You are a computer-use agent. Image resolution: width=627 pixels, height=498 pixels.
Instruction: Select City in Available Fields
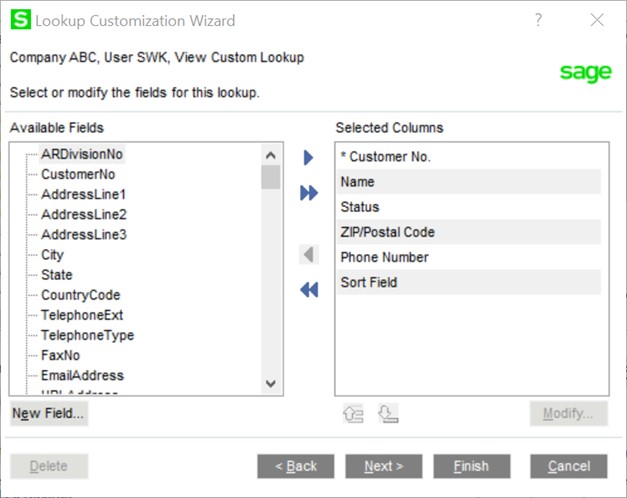click(x=52, y=255)
